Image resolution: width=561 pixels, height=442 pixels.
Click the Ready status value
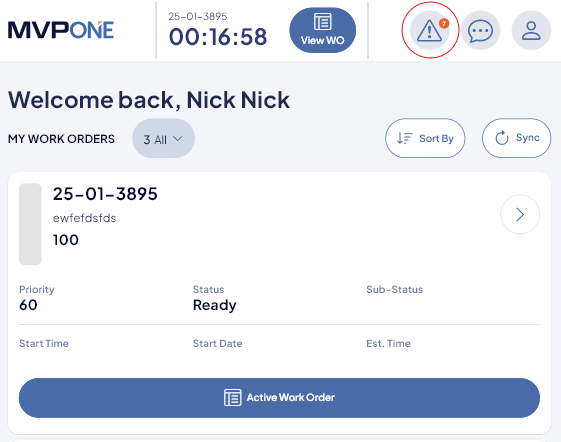click(x=215, y=305)
